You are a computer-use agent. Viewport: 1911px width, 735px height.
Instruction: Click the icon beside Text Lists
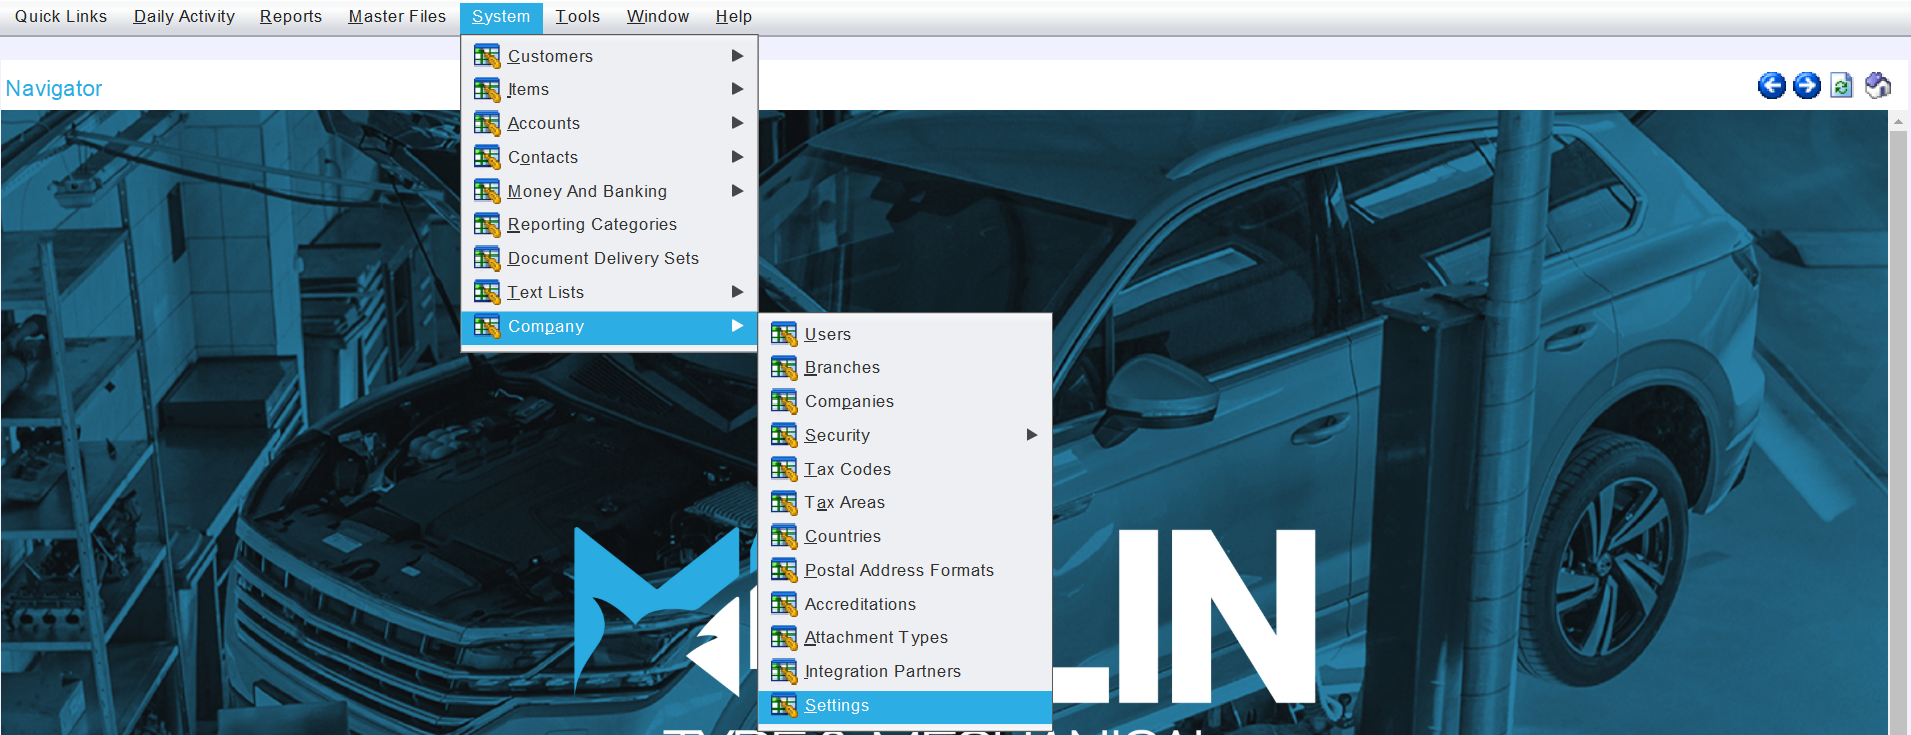[487, 293]
